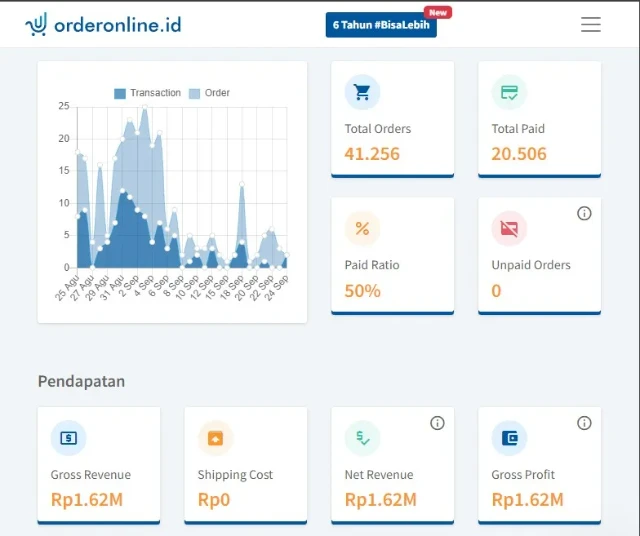Click the chart peak near 4 Sep

[146, 107]
